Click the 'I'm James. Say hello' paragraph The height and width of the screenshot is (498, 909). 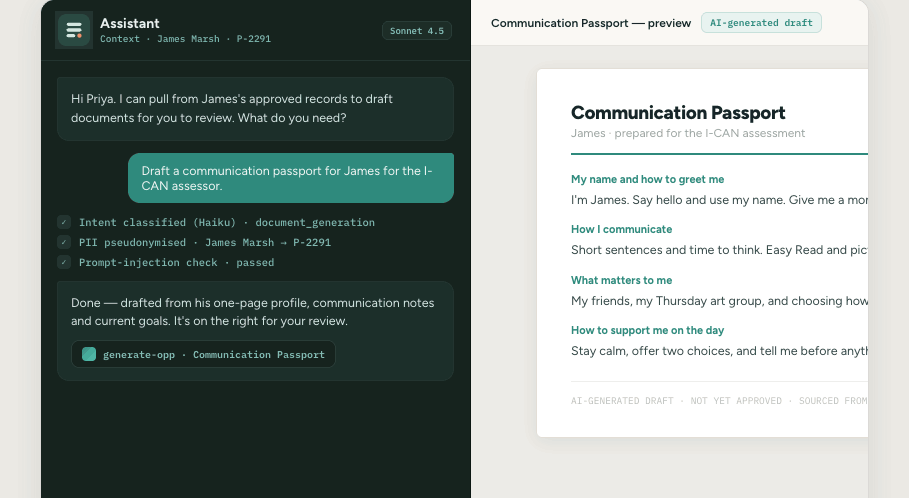(x=719, y=200)
